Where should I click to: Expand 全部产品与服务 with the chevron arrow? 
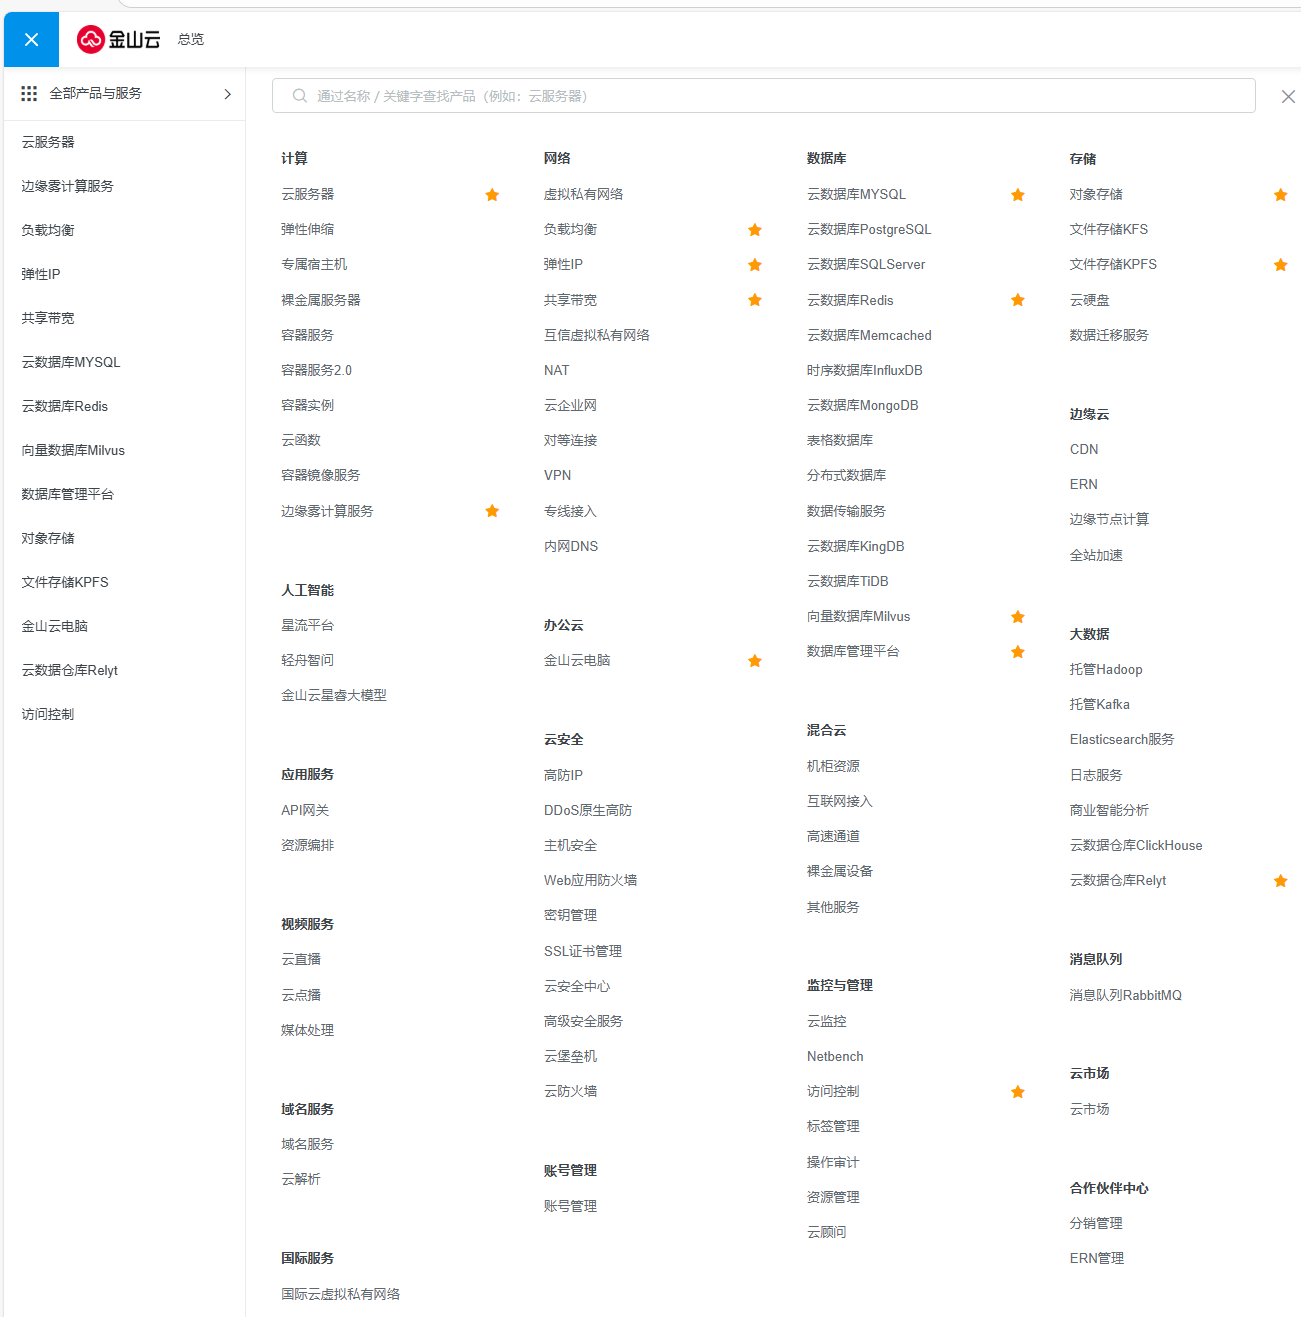pyautogui.click(x=227, y=94)
